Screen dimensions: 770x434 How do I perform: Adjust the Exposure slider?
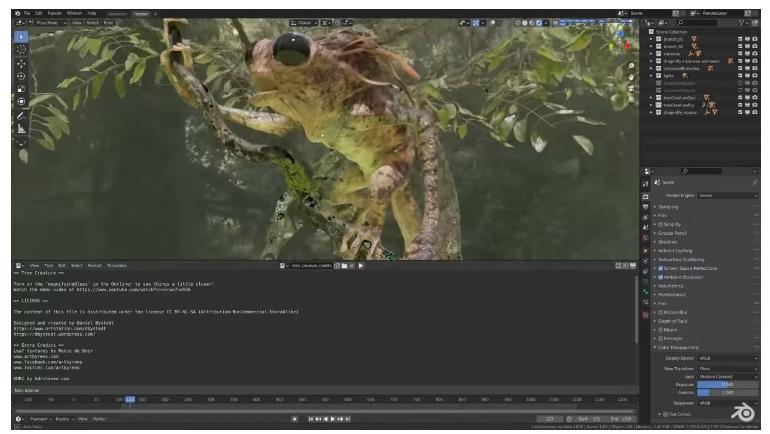pyautogui.click(x=728, y=384)
